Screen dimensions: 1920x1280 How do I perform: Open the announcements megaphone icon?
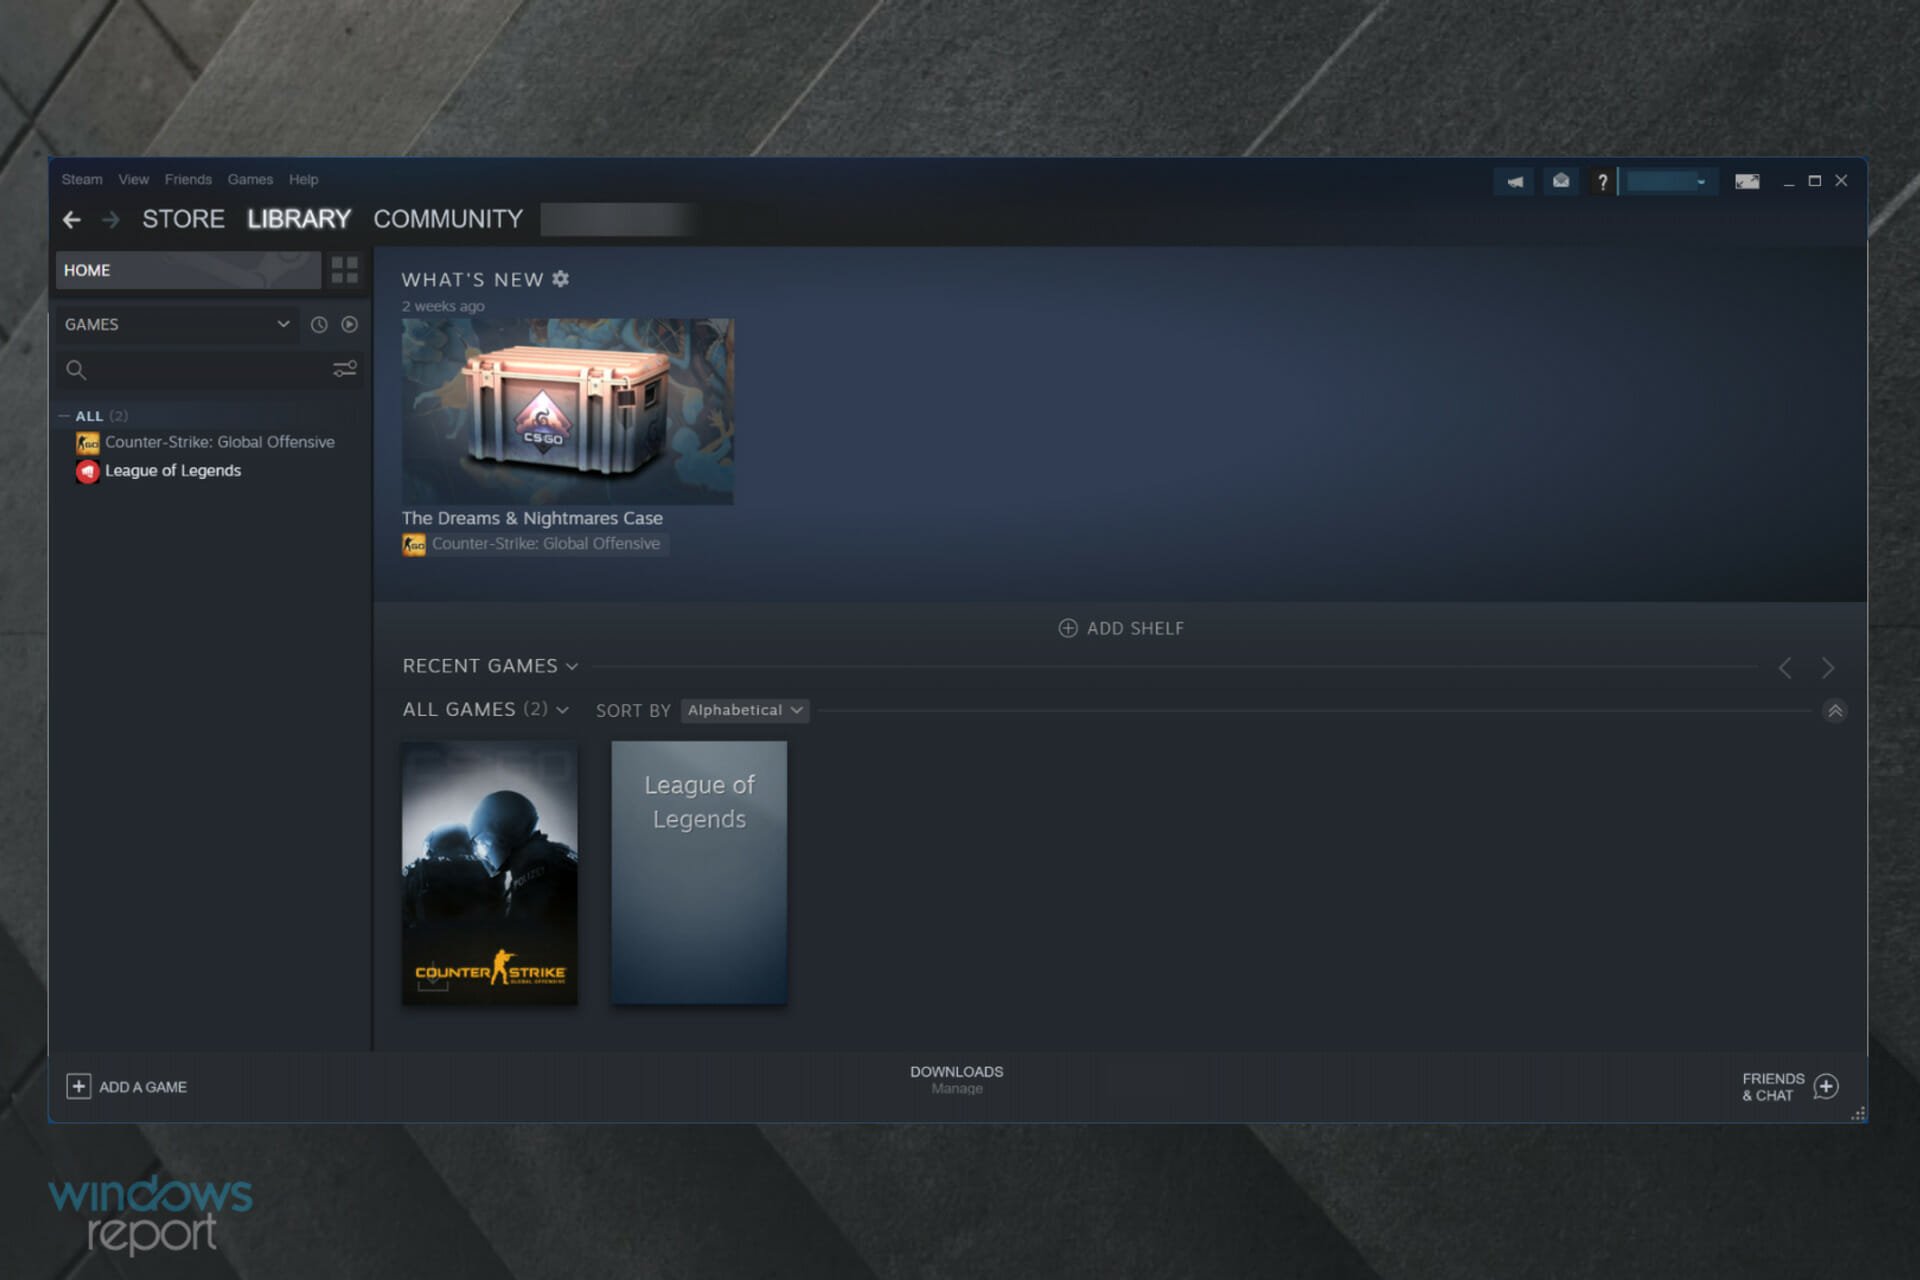pos(1515,181)
